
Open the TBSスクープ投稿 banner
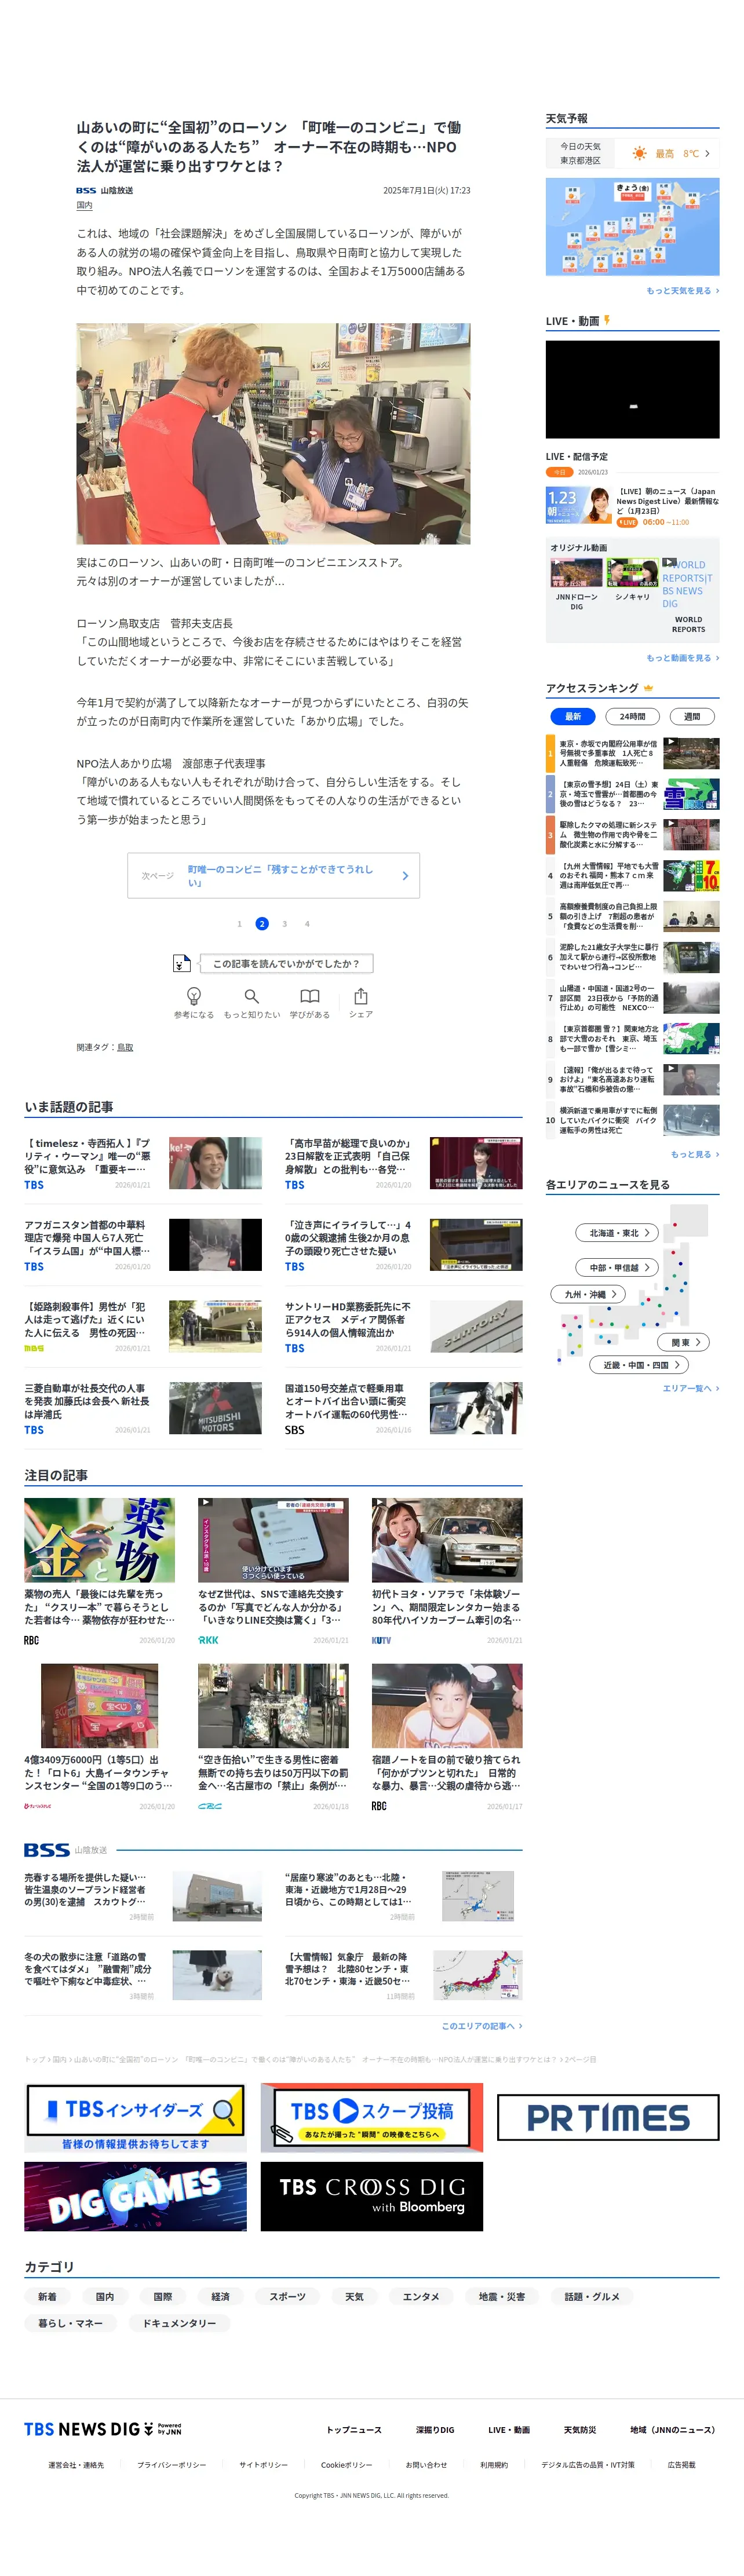pos(372,2117)
